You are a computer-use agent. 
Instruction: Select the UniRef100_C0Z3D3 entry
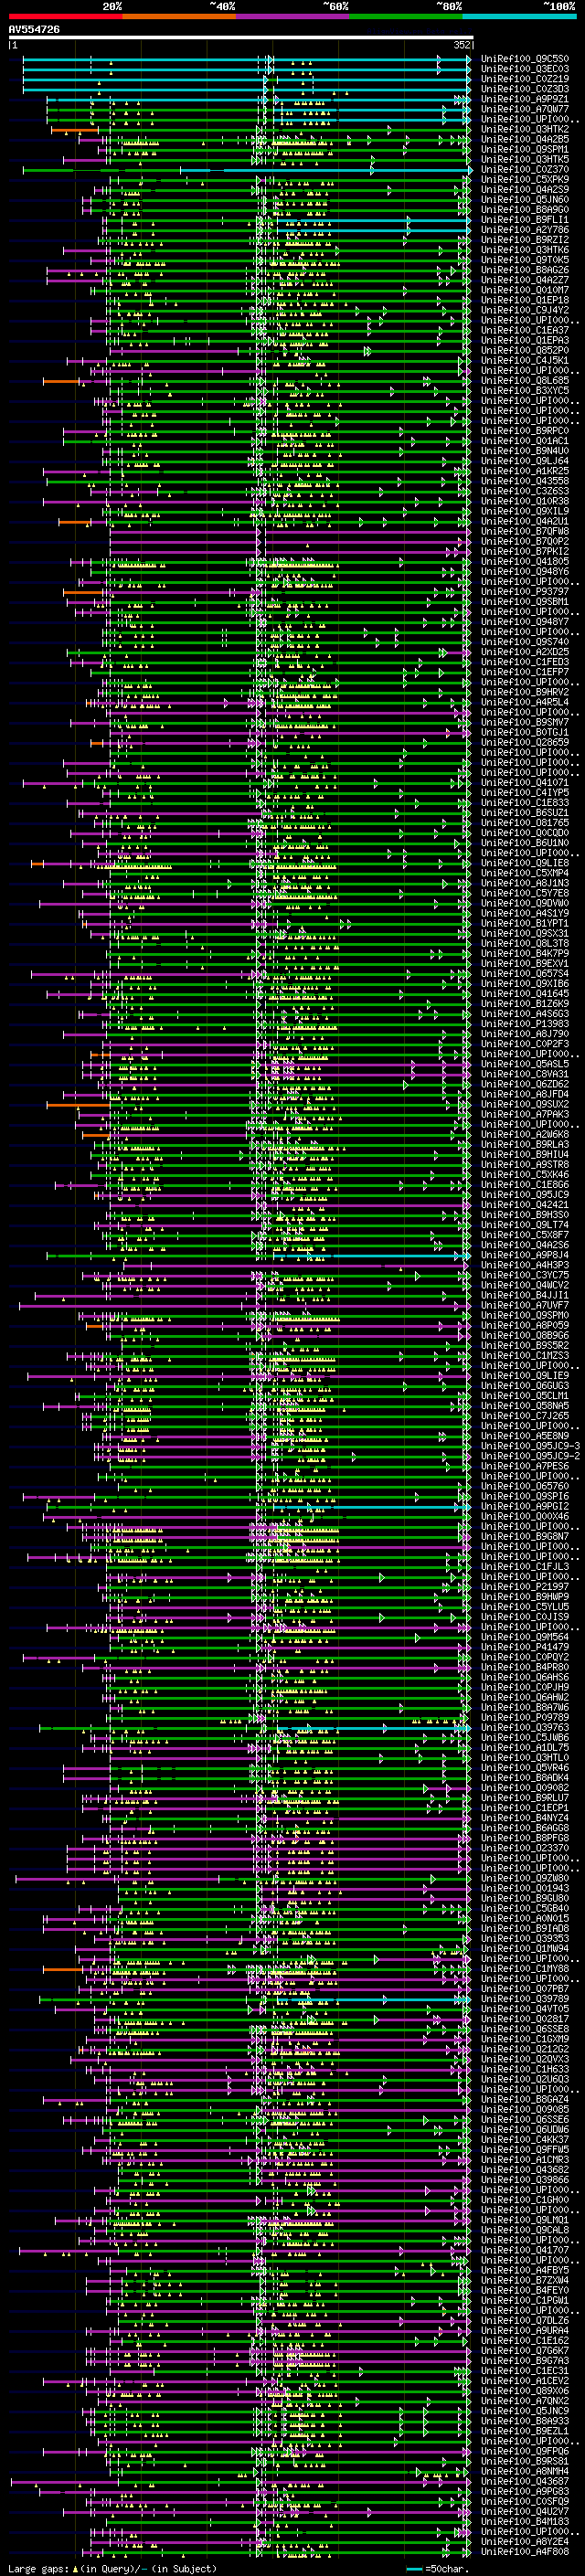tap(525, 89)
